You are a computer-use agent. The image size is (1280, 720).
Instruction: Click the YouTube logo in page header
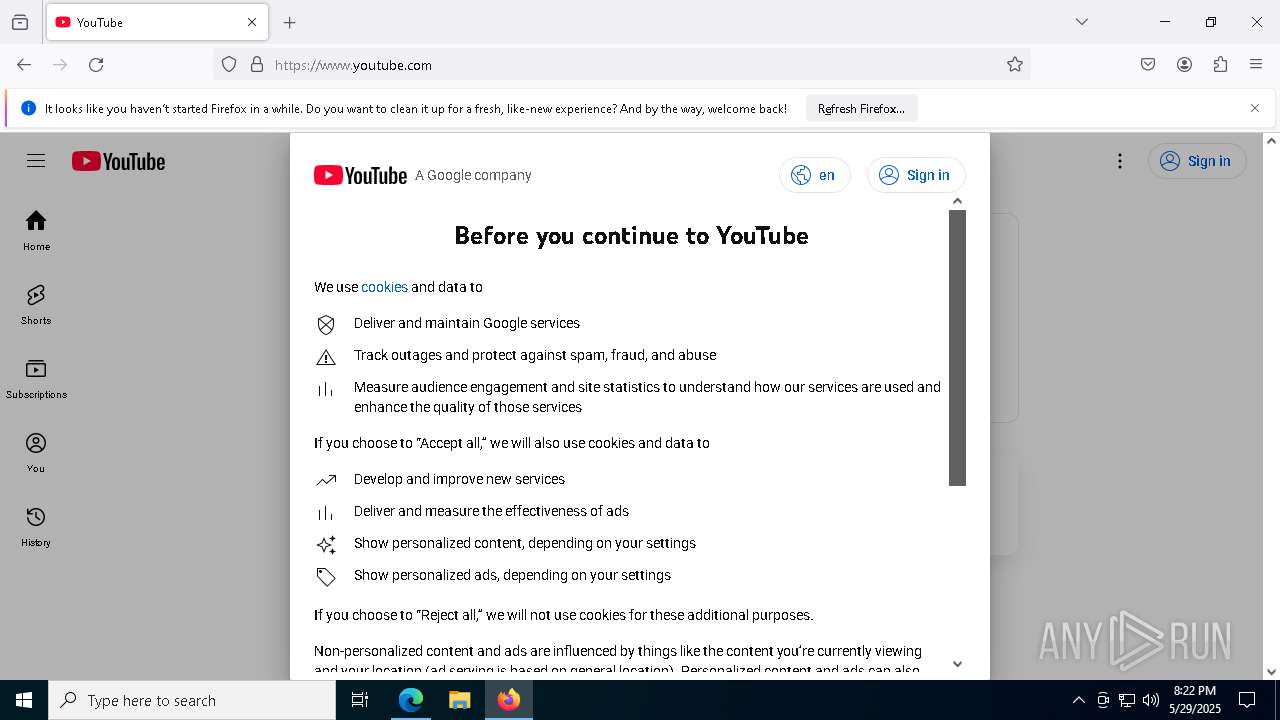(x=118, y=161)
